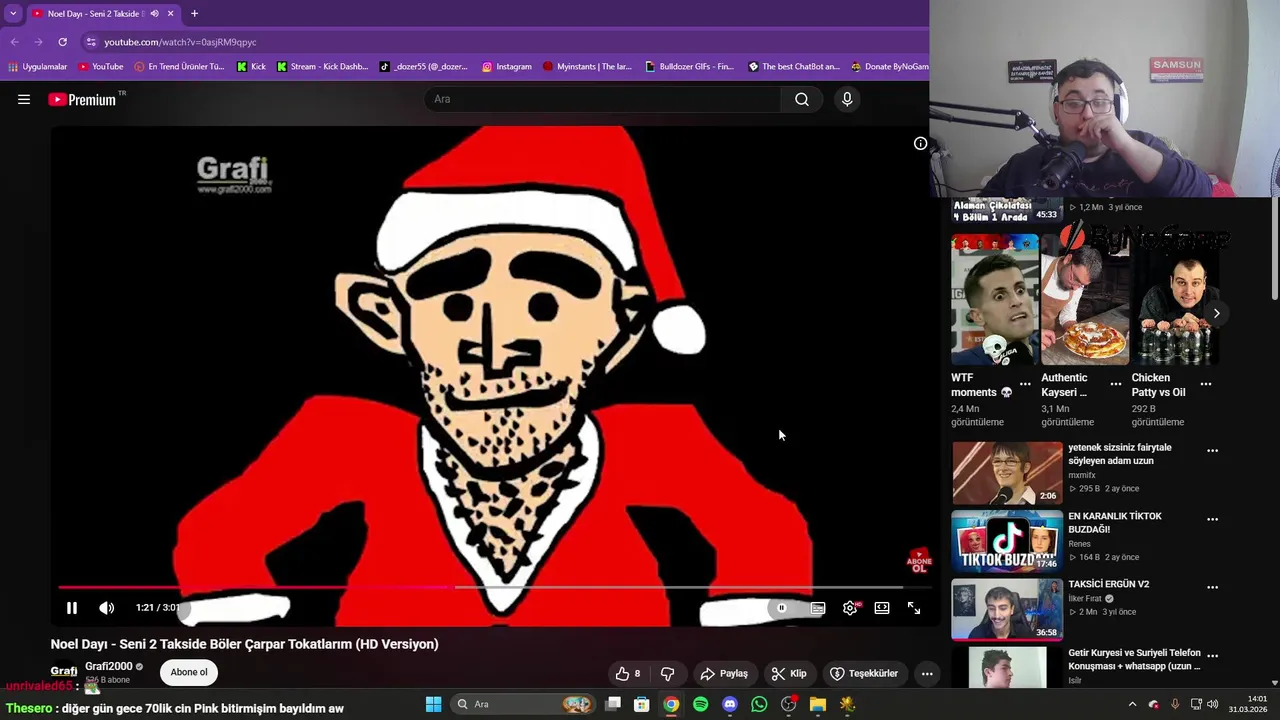Open more actions menu below video
This screenshot has width=1280, height=720.
pos(927,673)
